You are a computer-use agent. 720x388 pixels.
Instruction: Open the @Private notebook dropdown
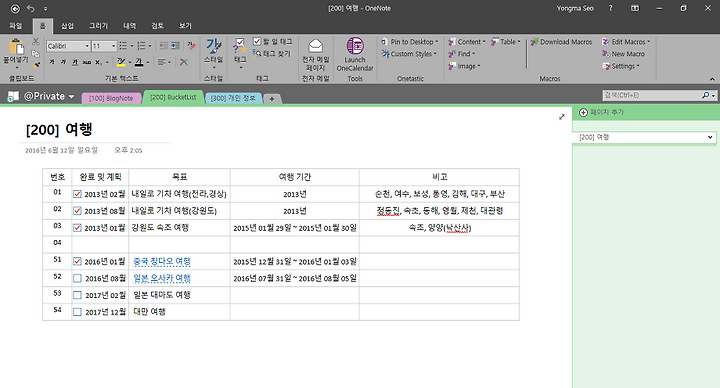[71, 96]
